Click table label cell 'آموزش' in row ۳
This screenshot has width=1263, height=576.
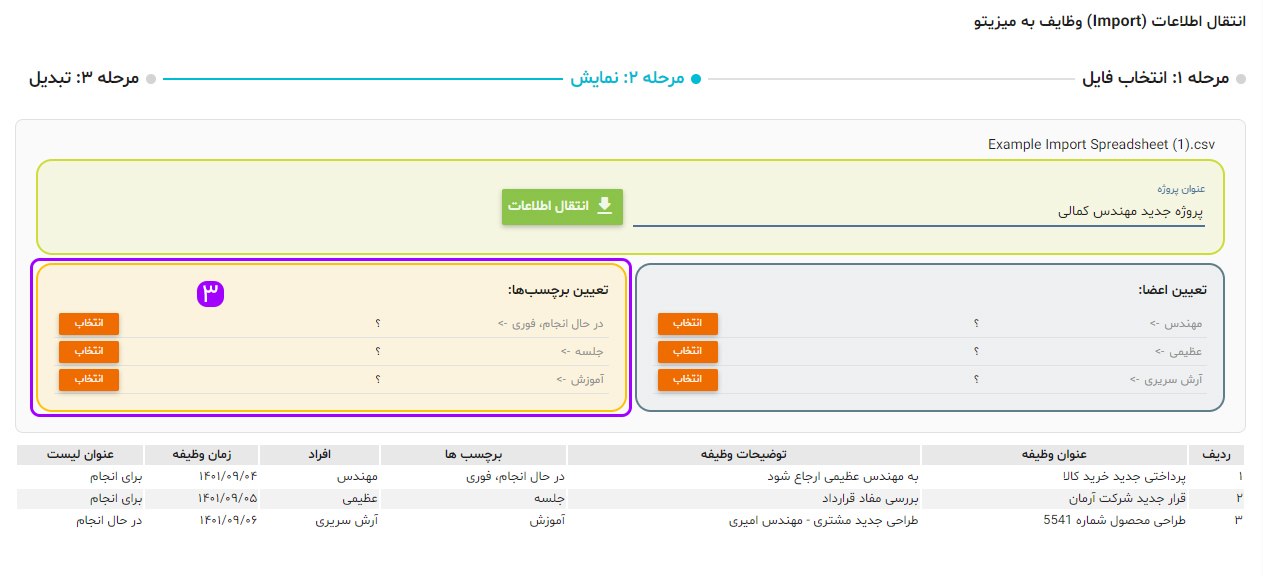point(547,520)
